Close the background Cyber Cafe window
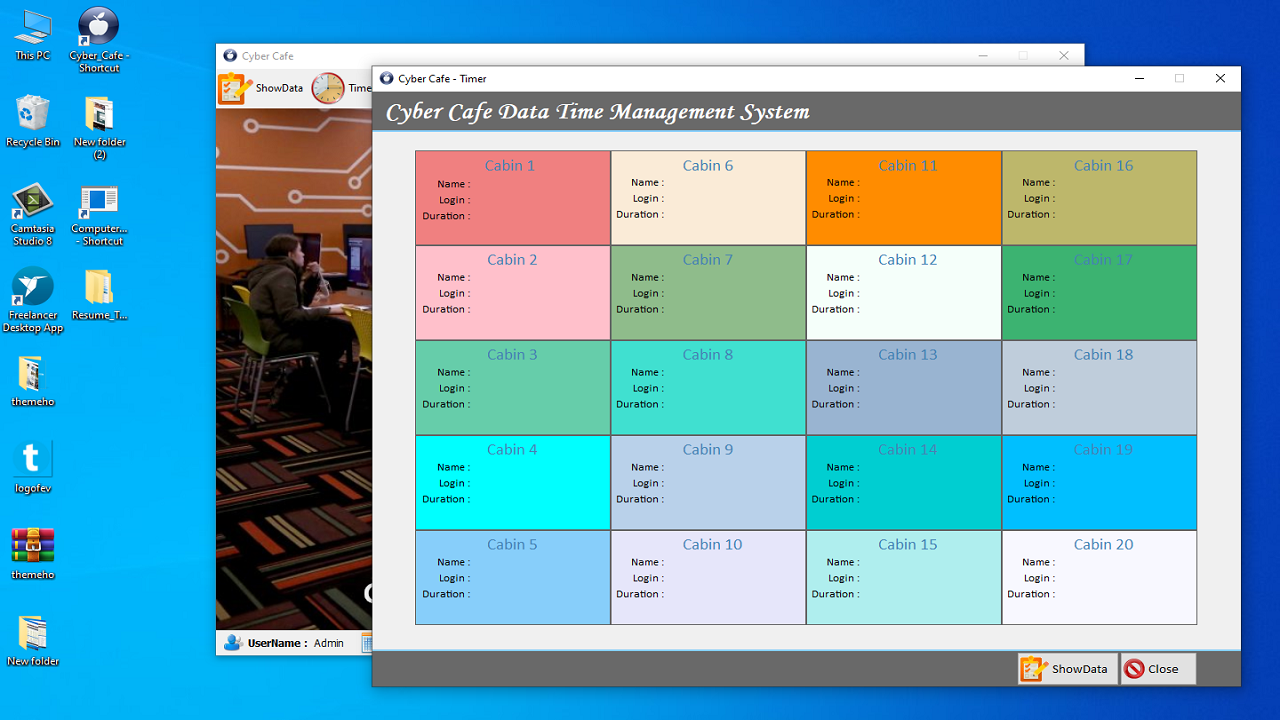 click(x=1064, y=56)
